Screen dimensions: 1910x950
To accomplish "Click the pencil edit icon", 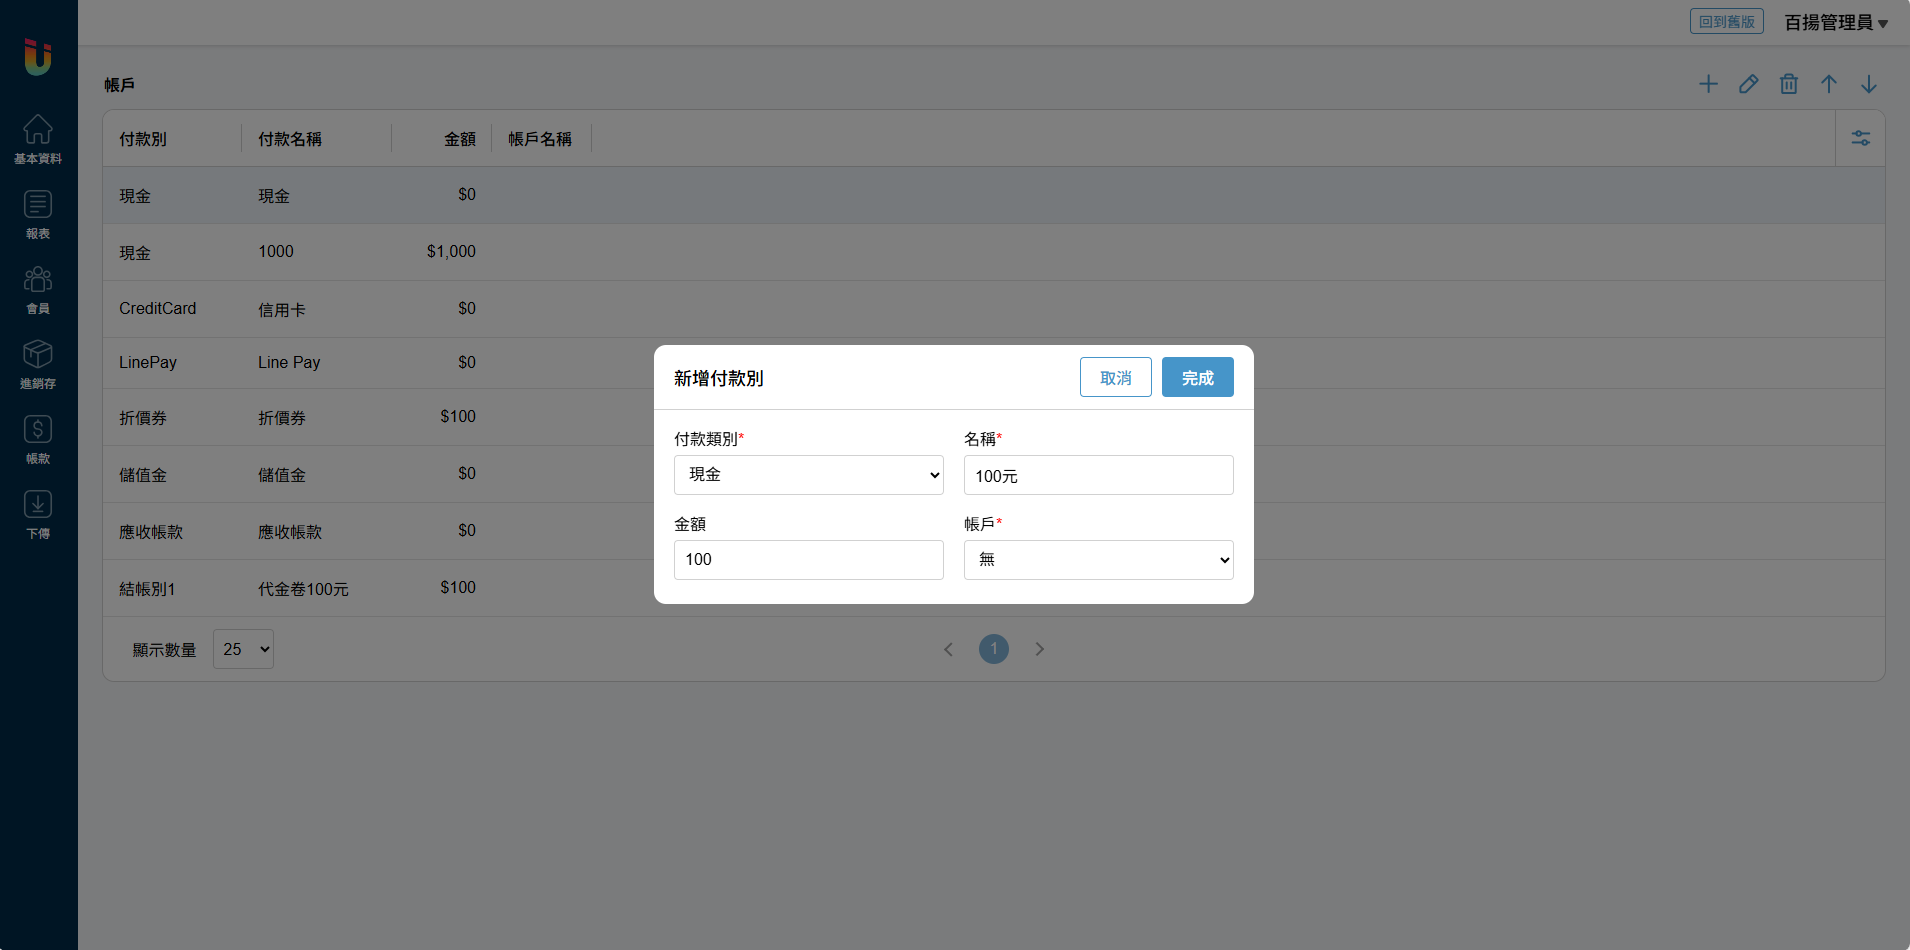I will click(1748, 84).
